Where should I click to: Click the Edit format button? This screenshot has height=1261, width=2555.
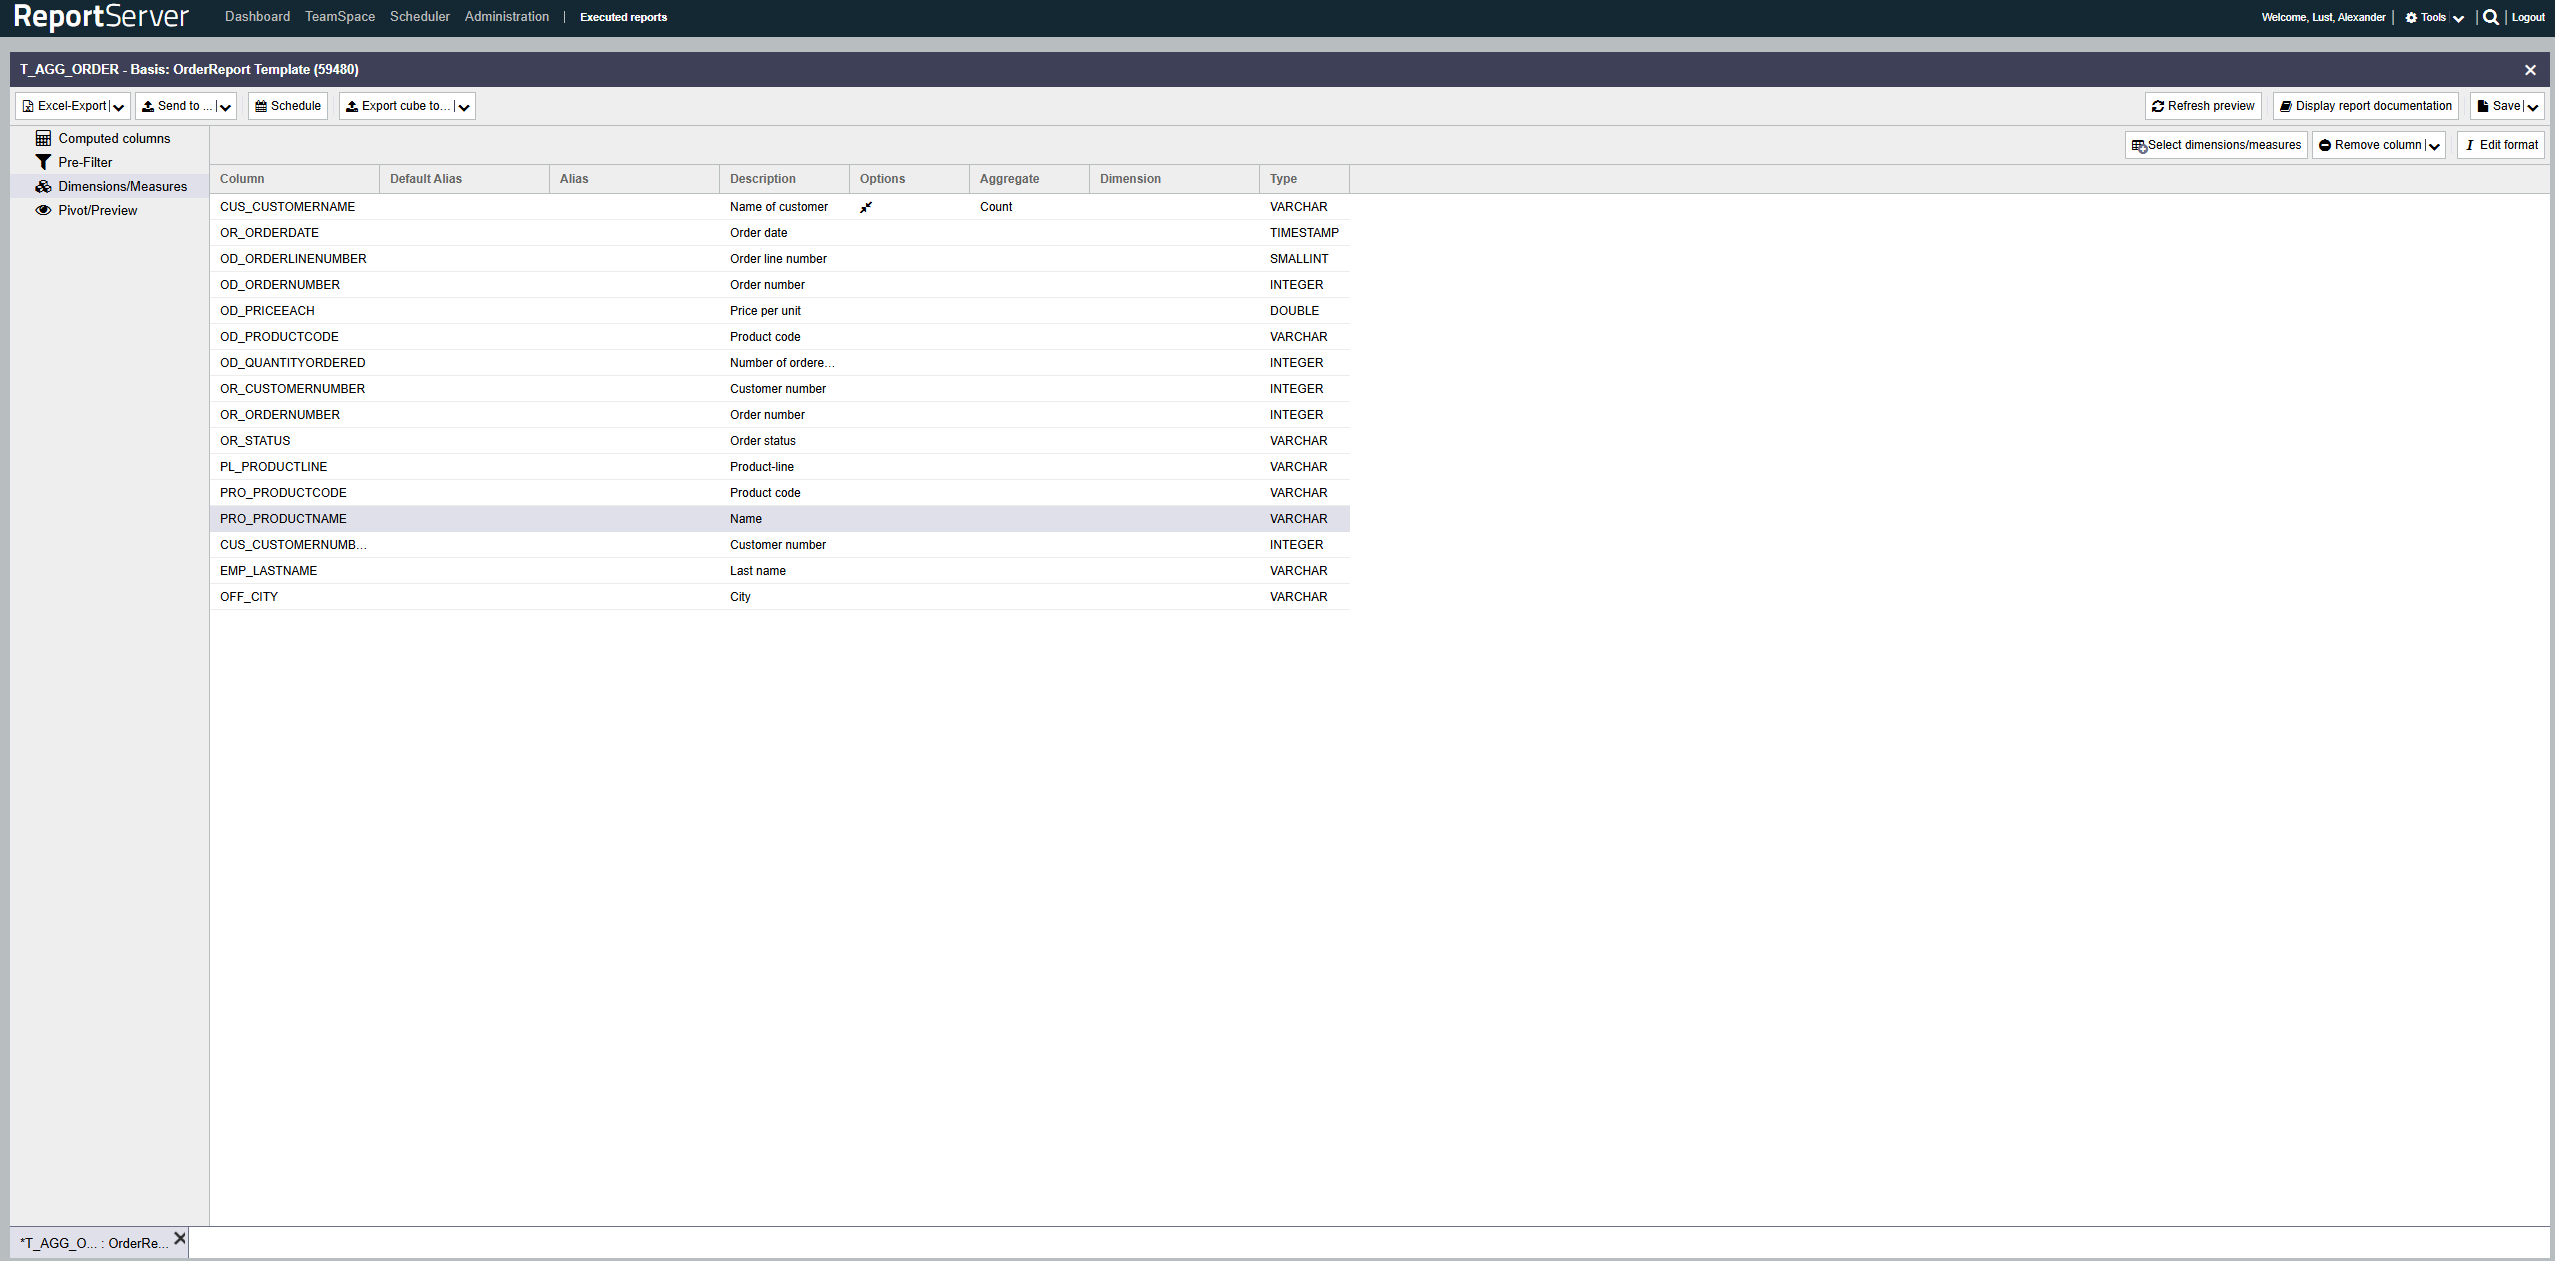click(2501, 145)
